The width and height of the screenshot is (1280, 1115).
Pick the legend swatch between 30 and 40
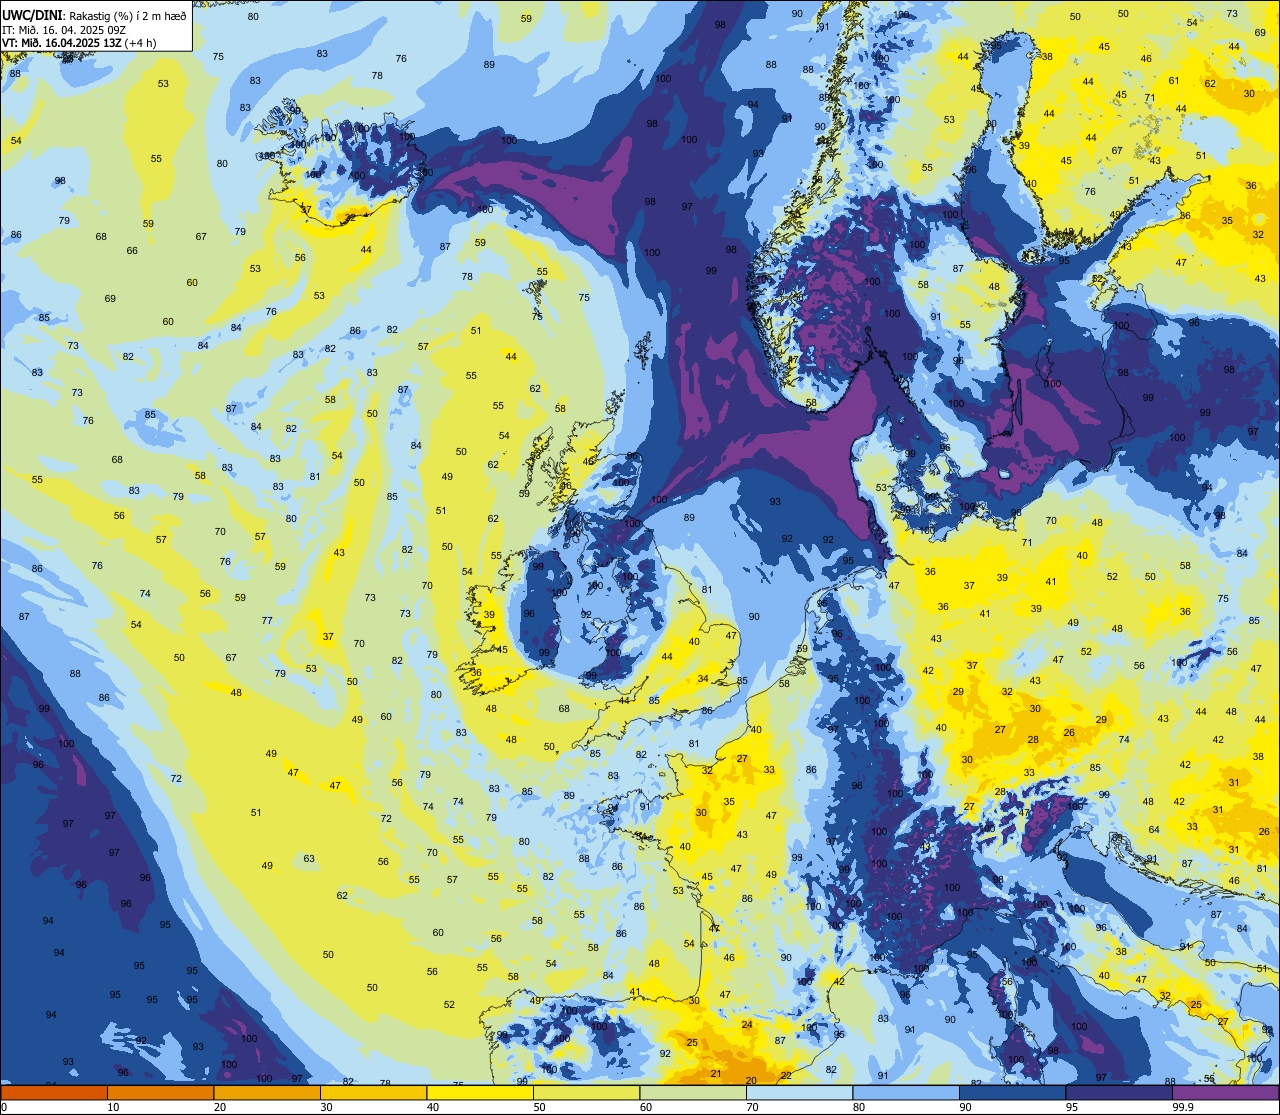click(374, 1092)
